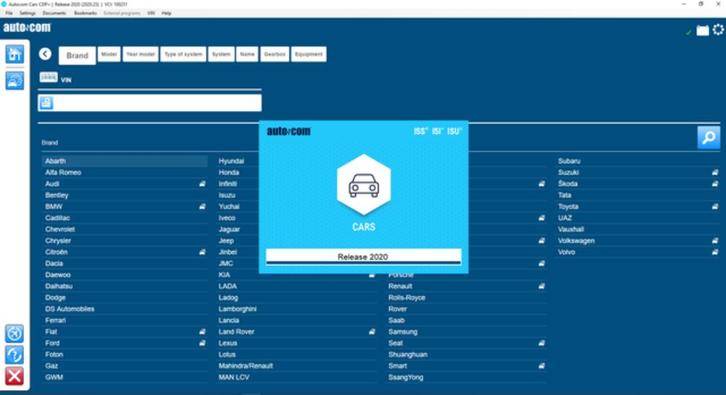Screen dimensions: 726x395
Task: Select Rolls-Royce in brand list
Action: point(407,298)
